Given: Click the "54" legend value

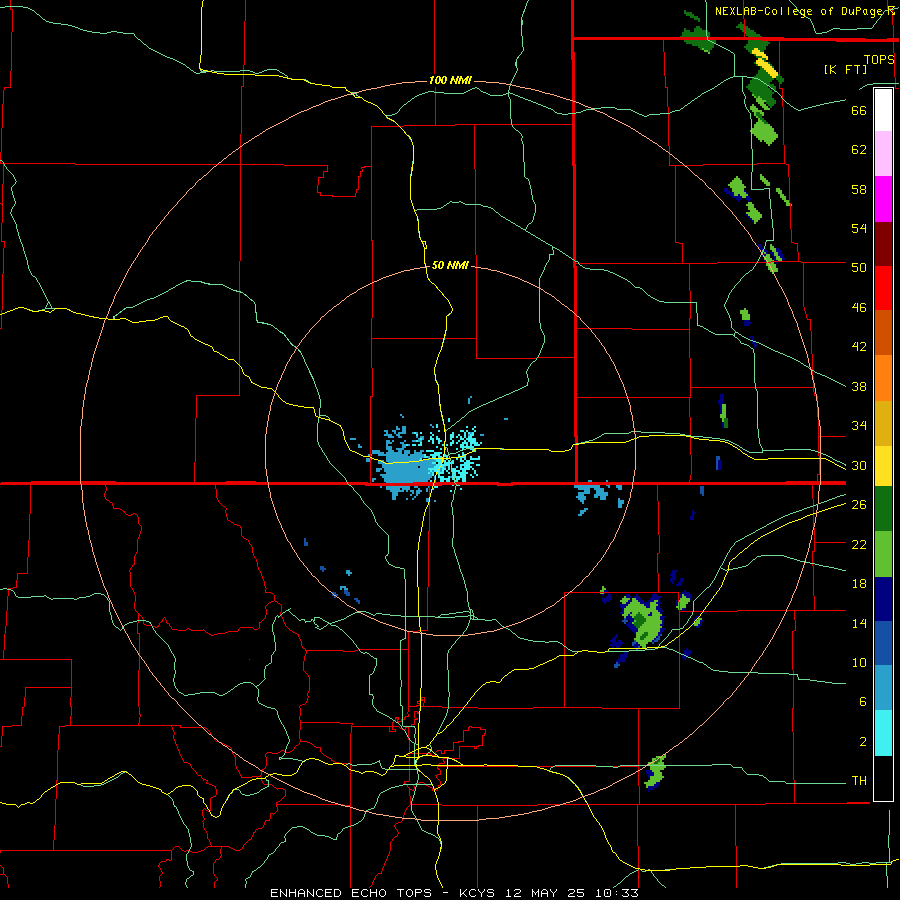Looking at the screenshot, I should click(x=859, y=228).
